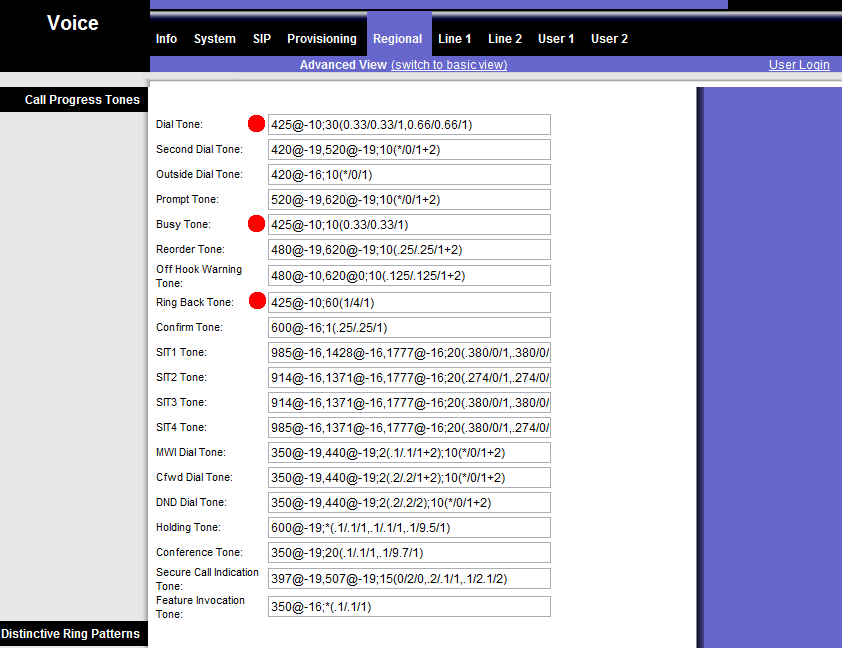The image size is (842, 648).
Task: Click the User Login link
Action: [799, 65]
